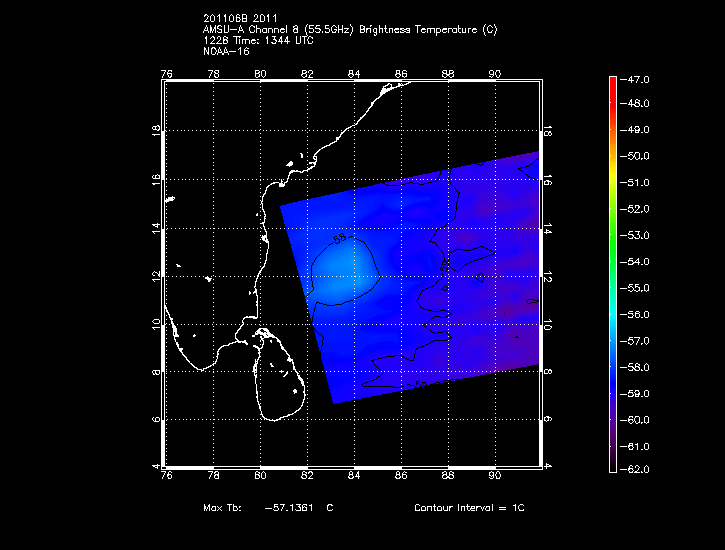Click the right axis latitude label 10
The width and height of the screenshot is (725, 550).
548,324
